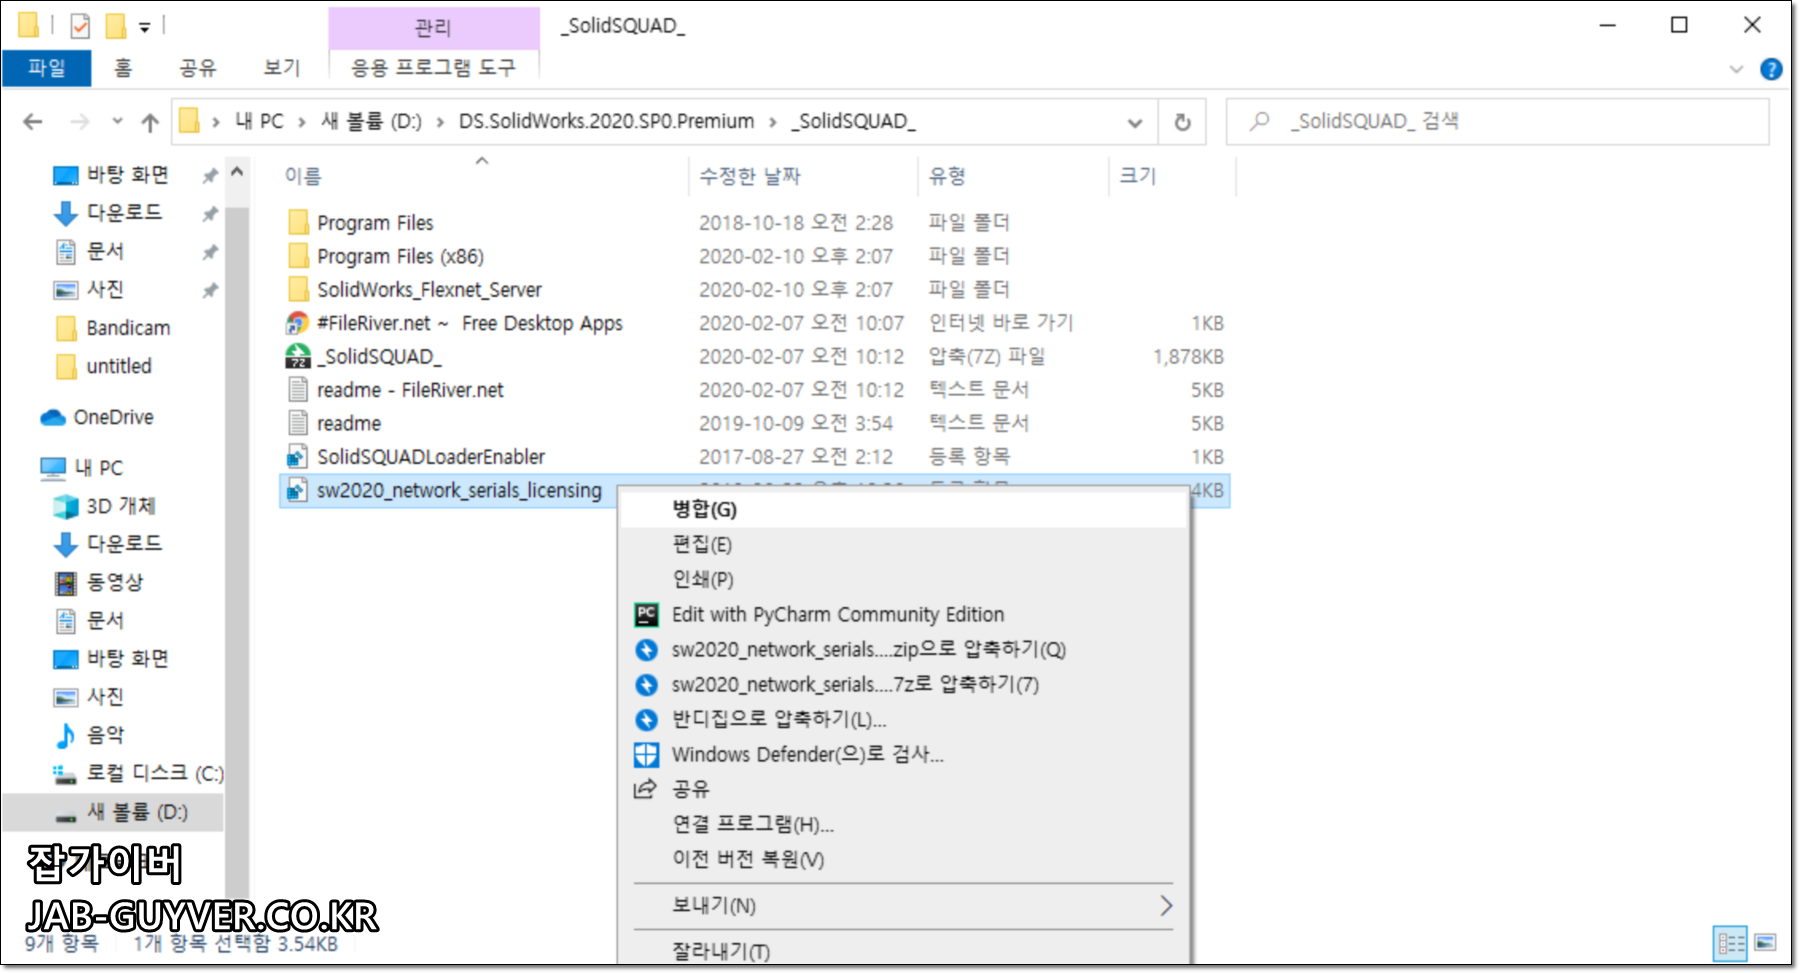Screen dimensions: 1800x973
Task: Click the Forward navigation arrow
Action: click(x=80, y=122)
